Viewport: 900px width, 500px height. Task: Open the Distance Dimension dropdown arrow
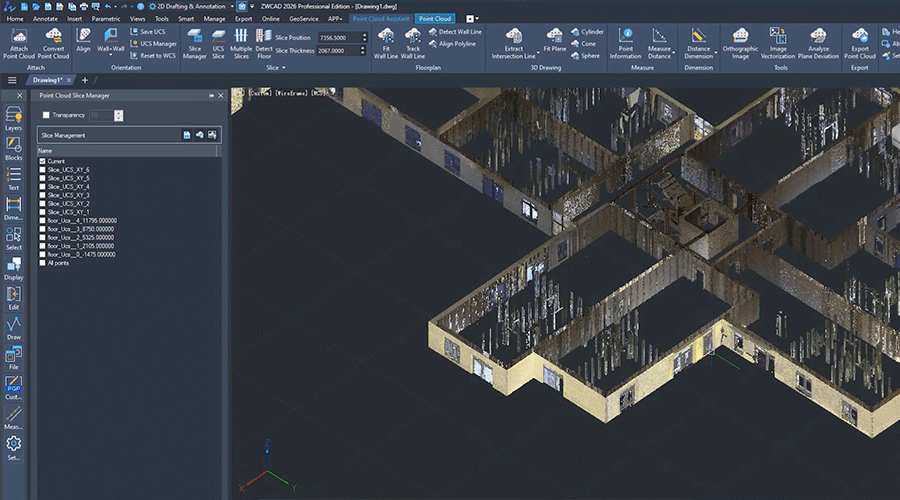pyautogui.click(x=716, y=53)
